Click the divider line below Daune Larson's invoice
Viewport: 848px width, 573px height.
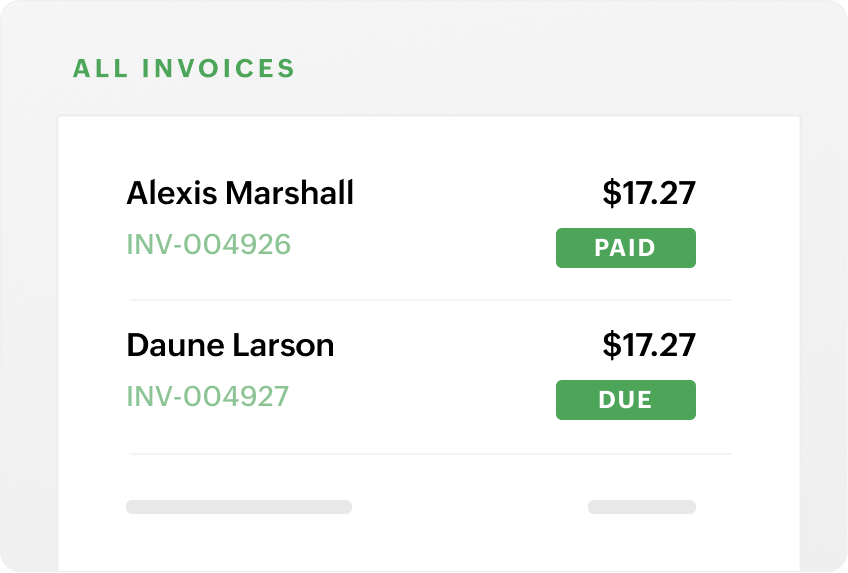pyautogui.click(x=430, y=454)
